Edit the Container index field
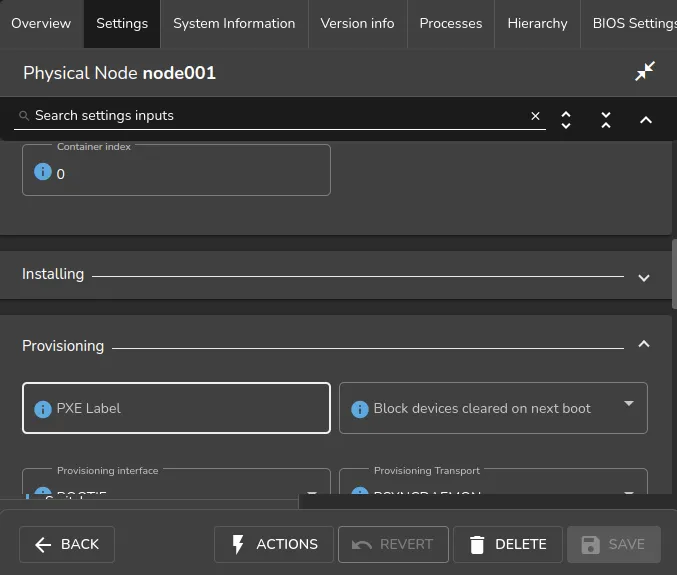 176,170
